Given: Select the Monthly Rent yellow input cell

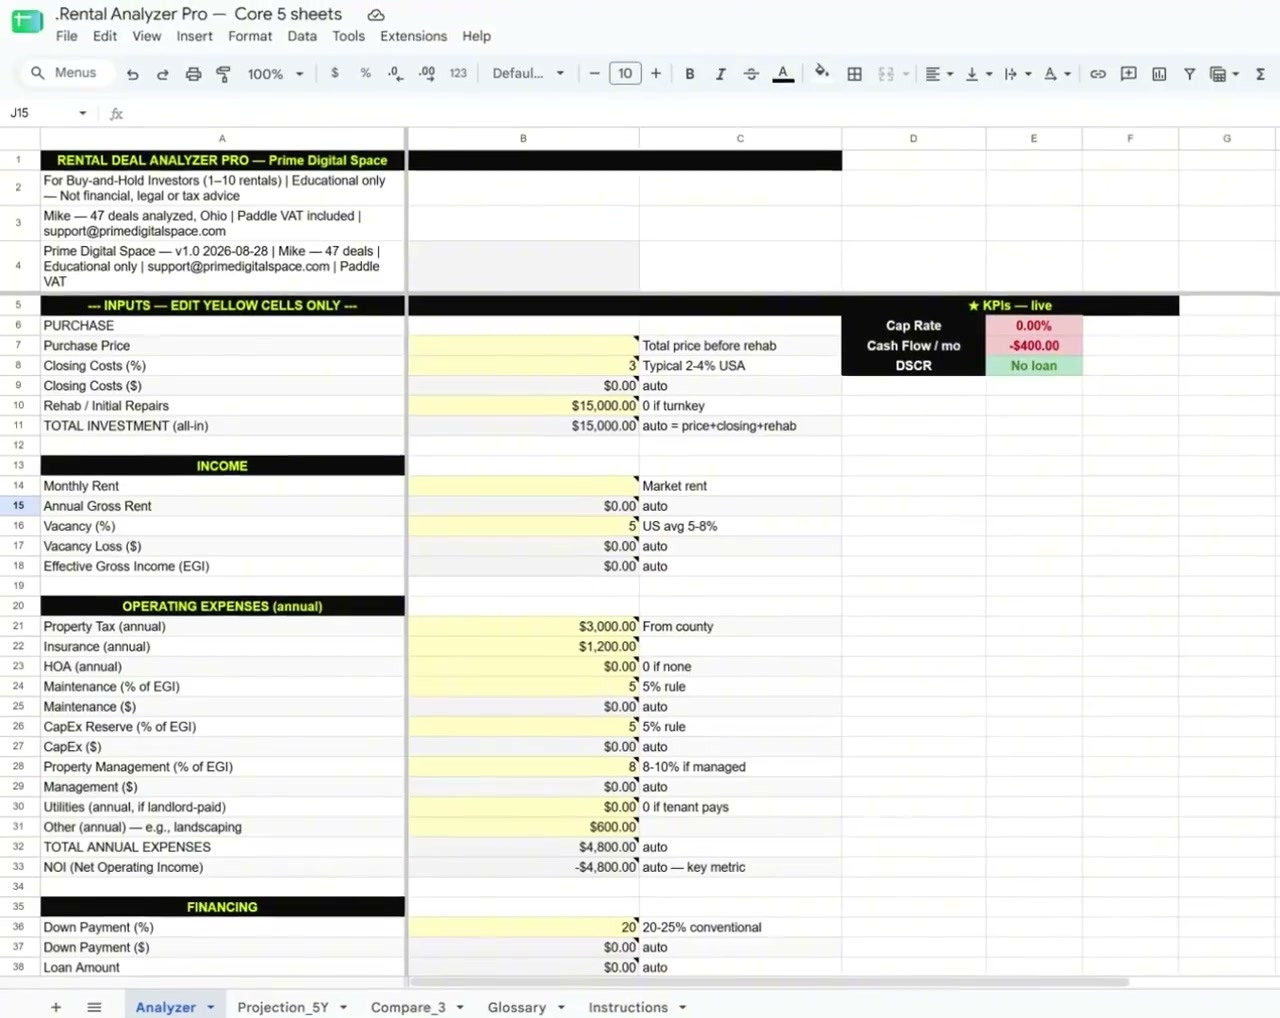Looking at the screenshot, I should point(523,485).
